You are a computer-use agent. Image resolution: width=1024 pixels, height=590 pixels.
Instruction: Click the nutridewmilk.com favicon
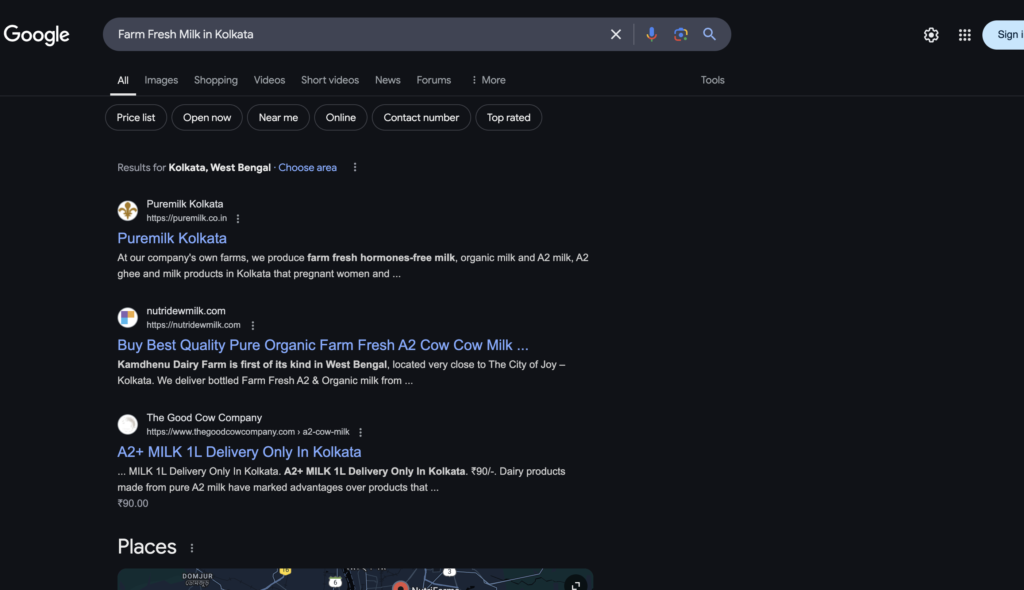tap(127, 318)
